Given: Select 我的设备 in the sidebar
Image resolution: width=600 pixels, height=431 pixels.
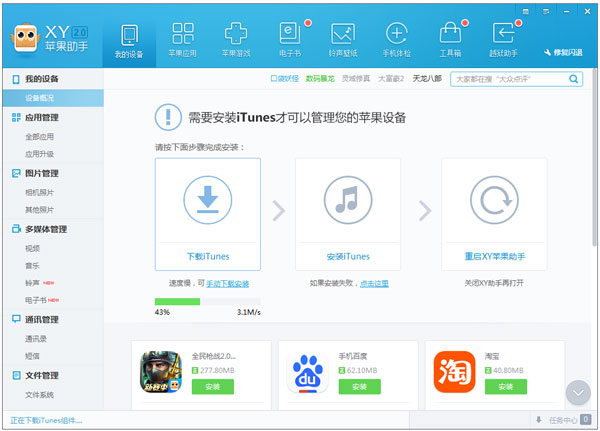Looking at the screenshot, I should [42, 79].
